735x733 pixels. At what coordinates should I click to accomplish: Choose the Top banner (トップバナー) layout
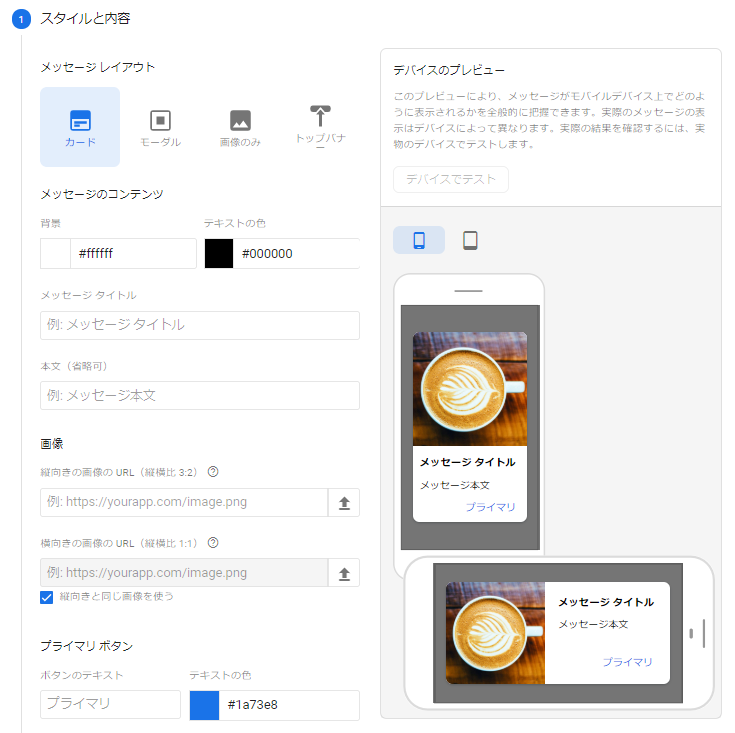(x=320, y=127)
